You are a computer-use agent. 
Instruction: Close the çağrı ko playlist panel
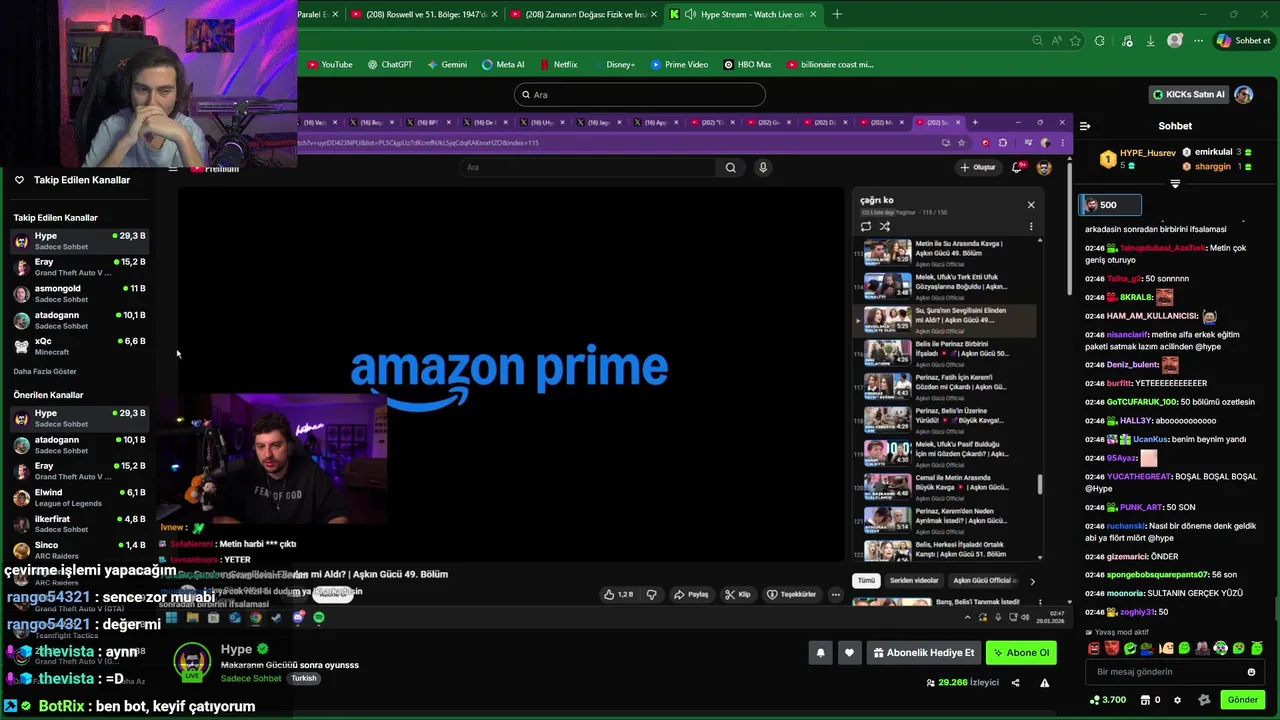point(1031,205)
